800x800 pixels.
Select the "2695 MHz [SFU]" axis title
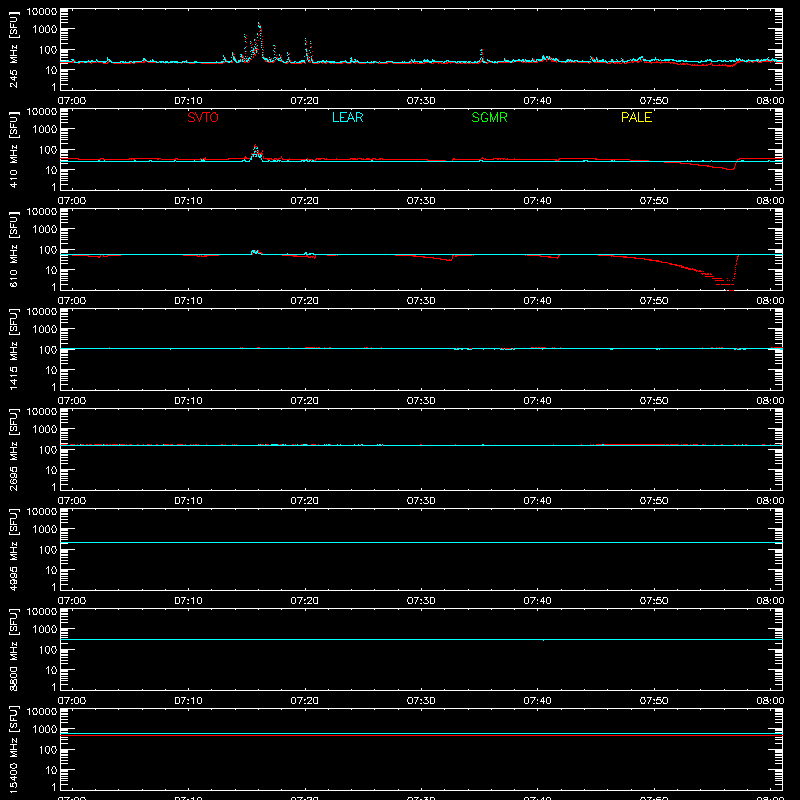(x=13, y=449)
